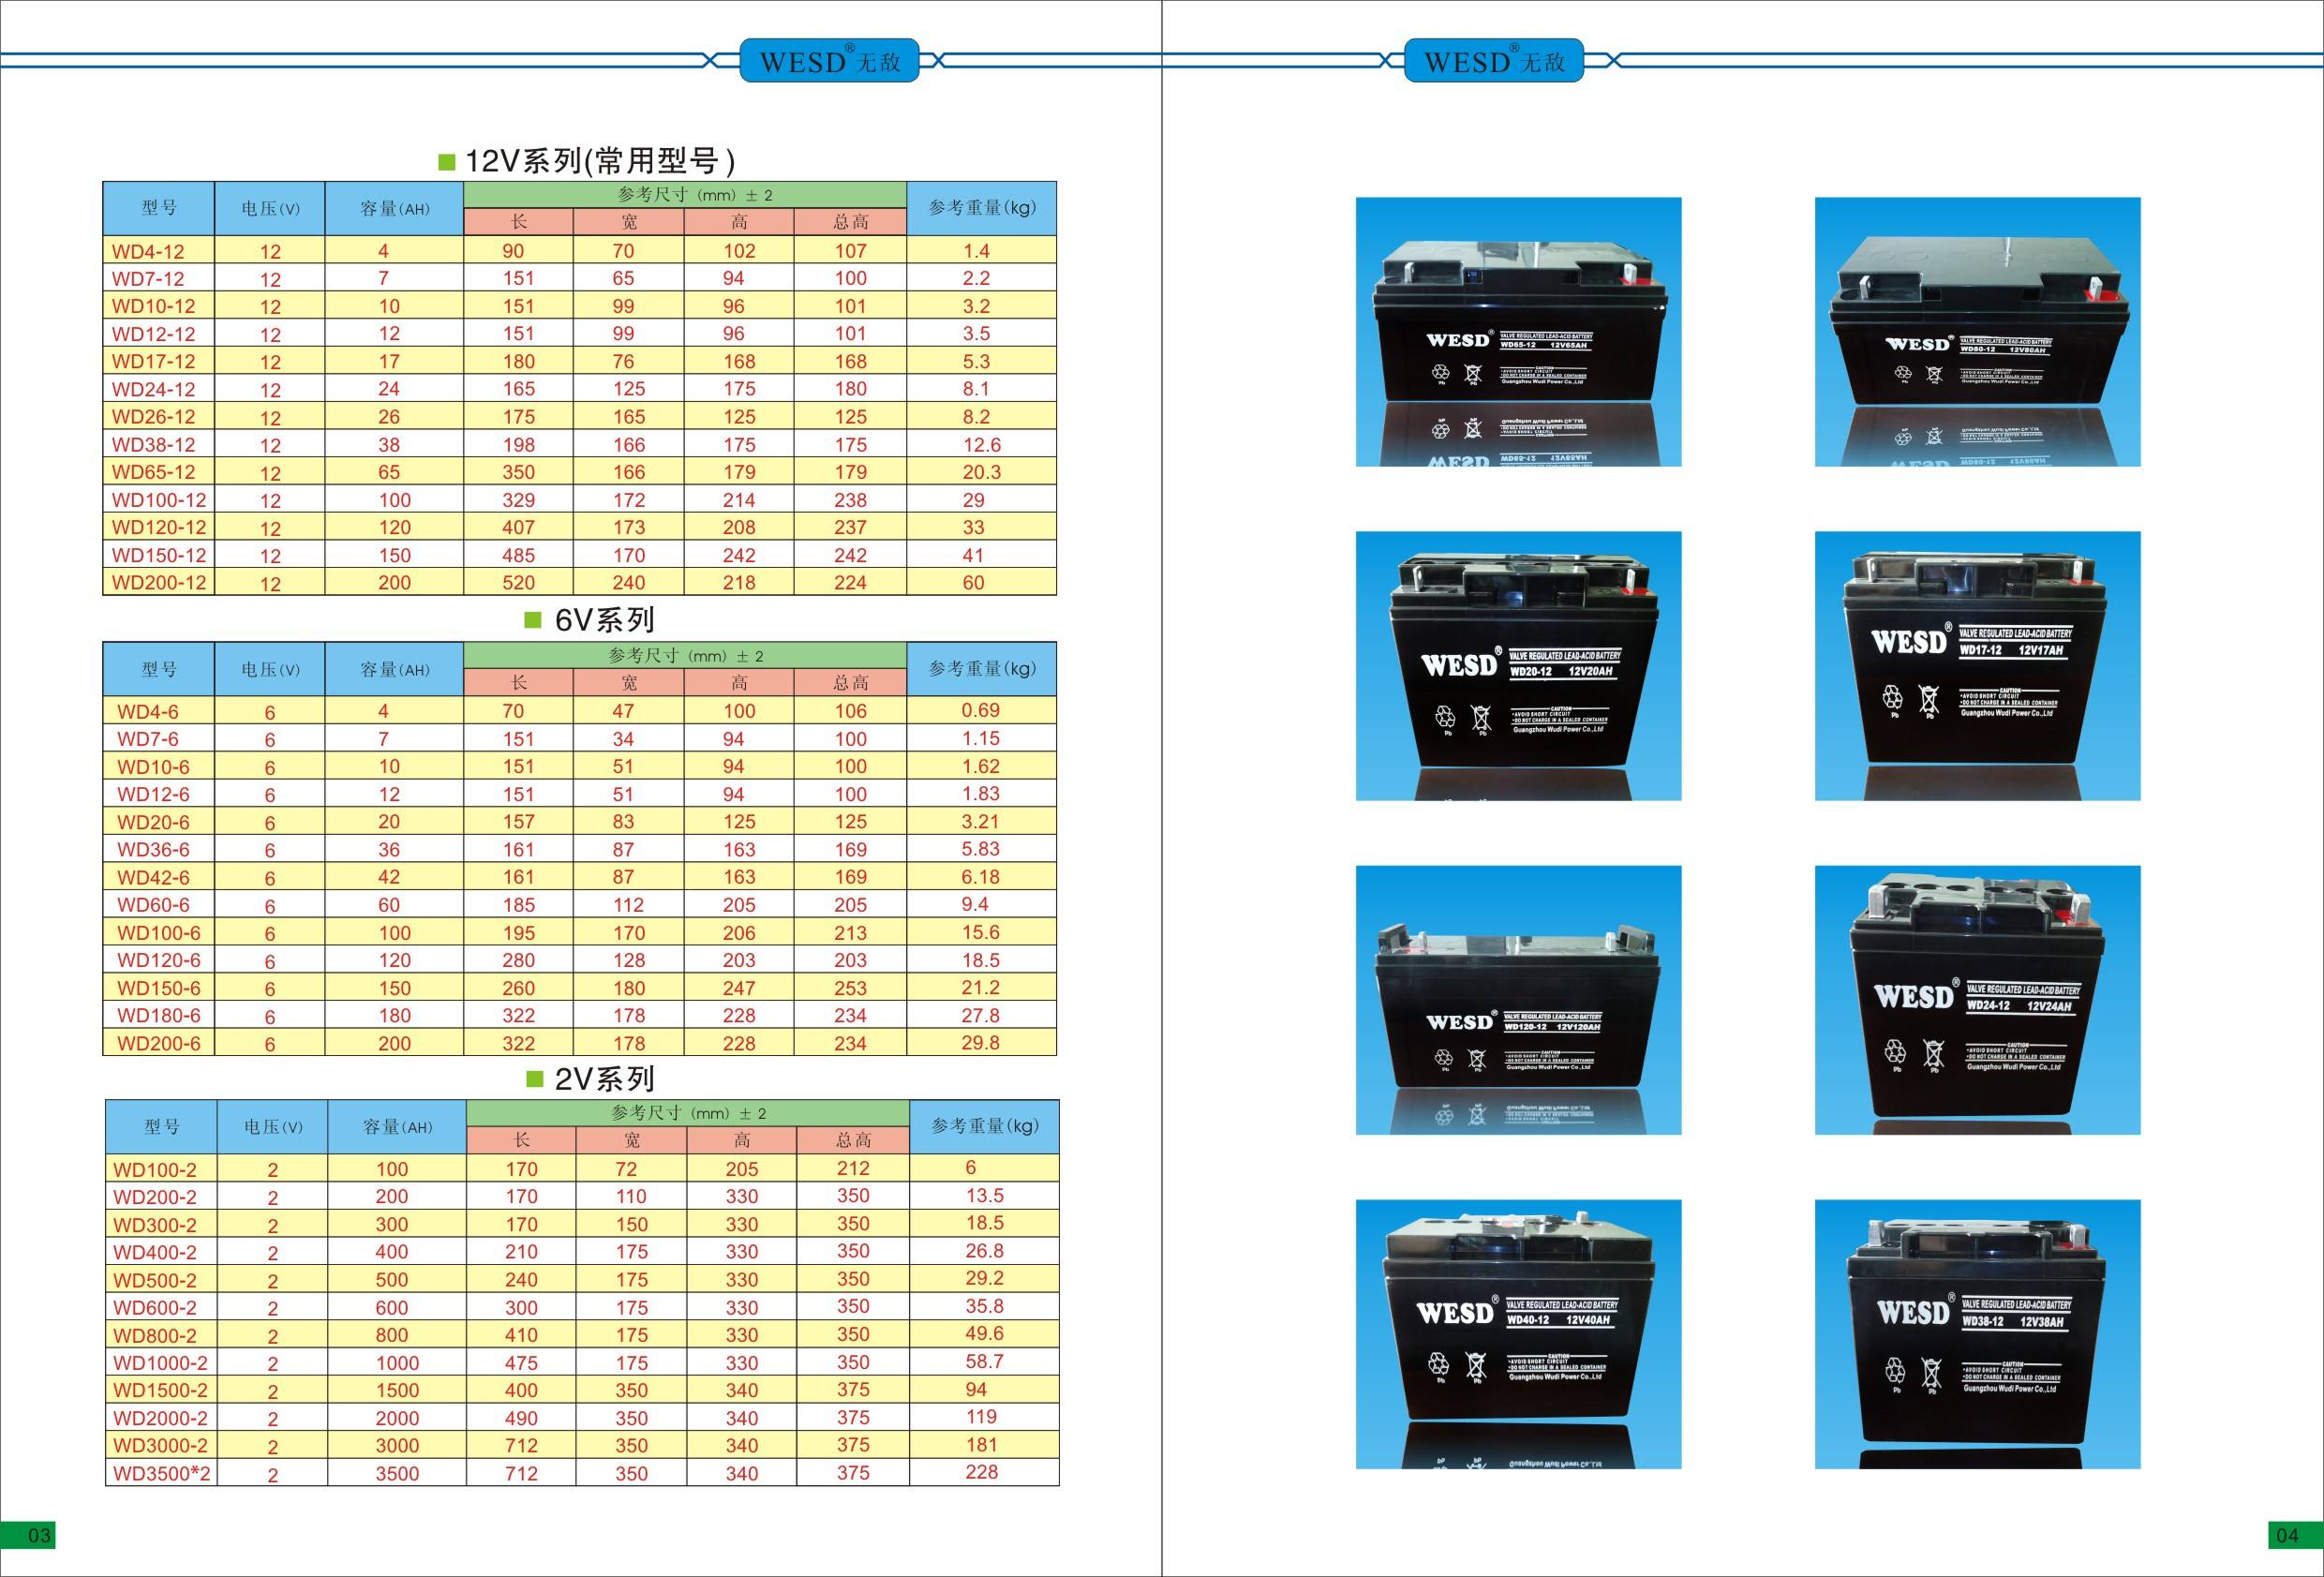
Task: Open the WD120-12 12V120AH battery photo
Action: (1518, 1000)
